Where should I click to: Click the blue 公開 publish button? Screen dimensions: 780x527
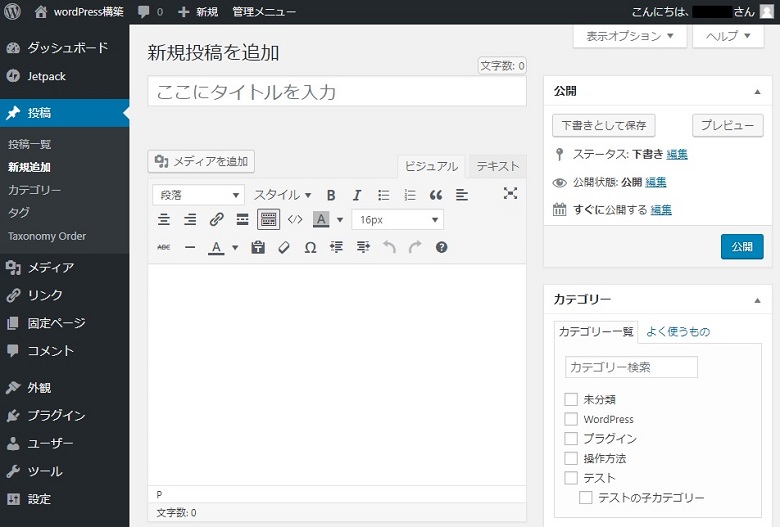pos(741,247)
